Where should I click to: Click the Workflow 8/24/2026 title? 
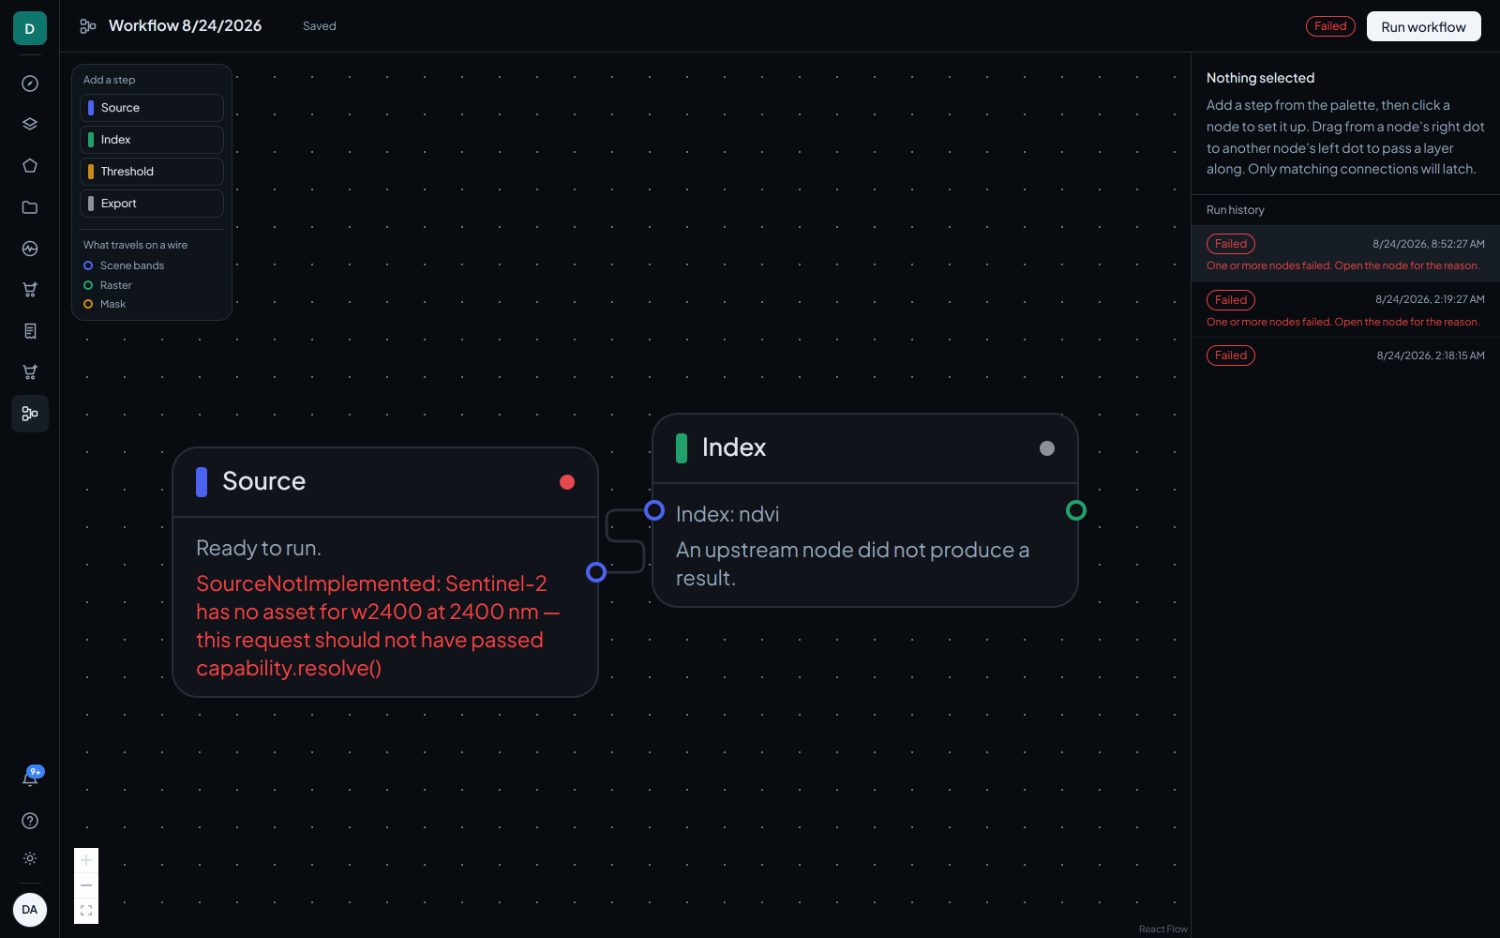click(x=185, y=26)
